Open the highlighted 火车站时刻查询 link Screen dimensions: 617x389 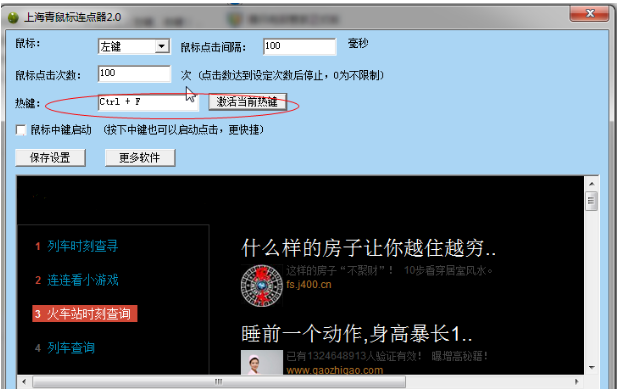click(85, 314)
